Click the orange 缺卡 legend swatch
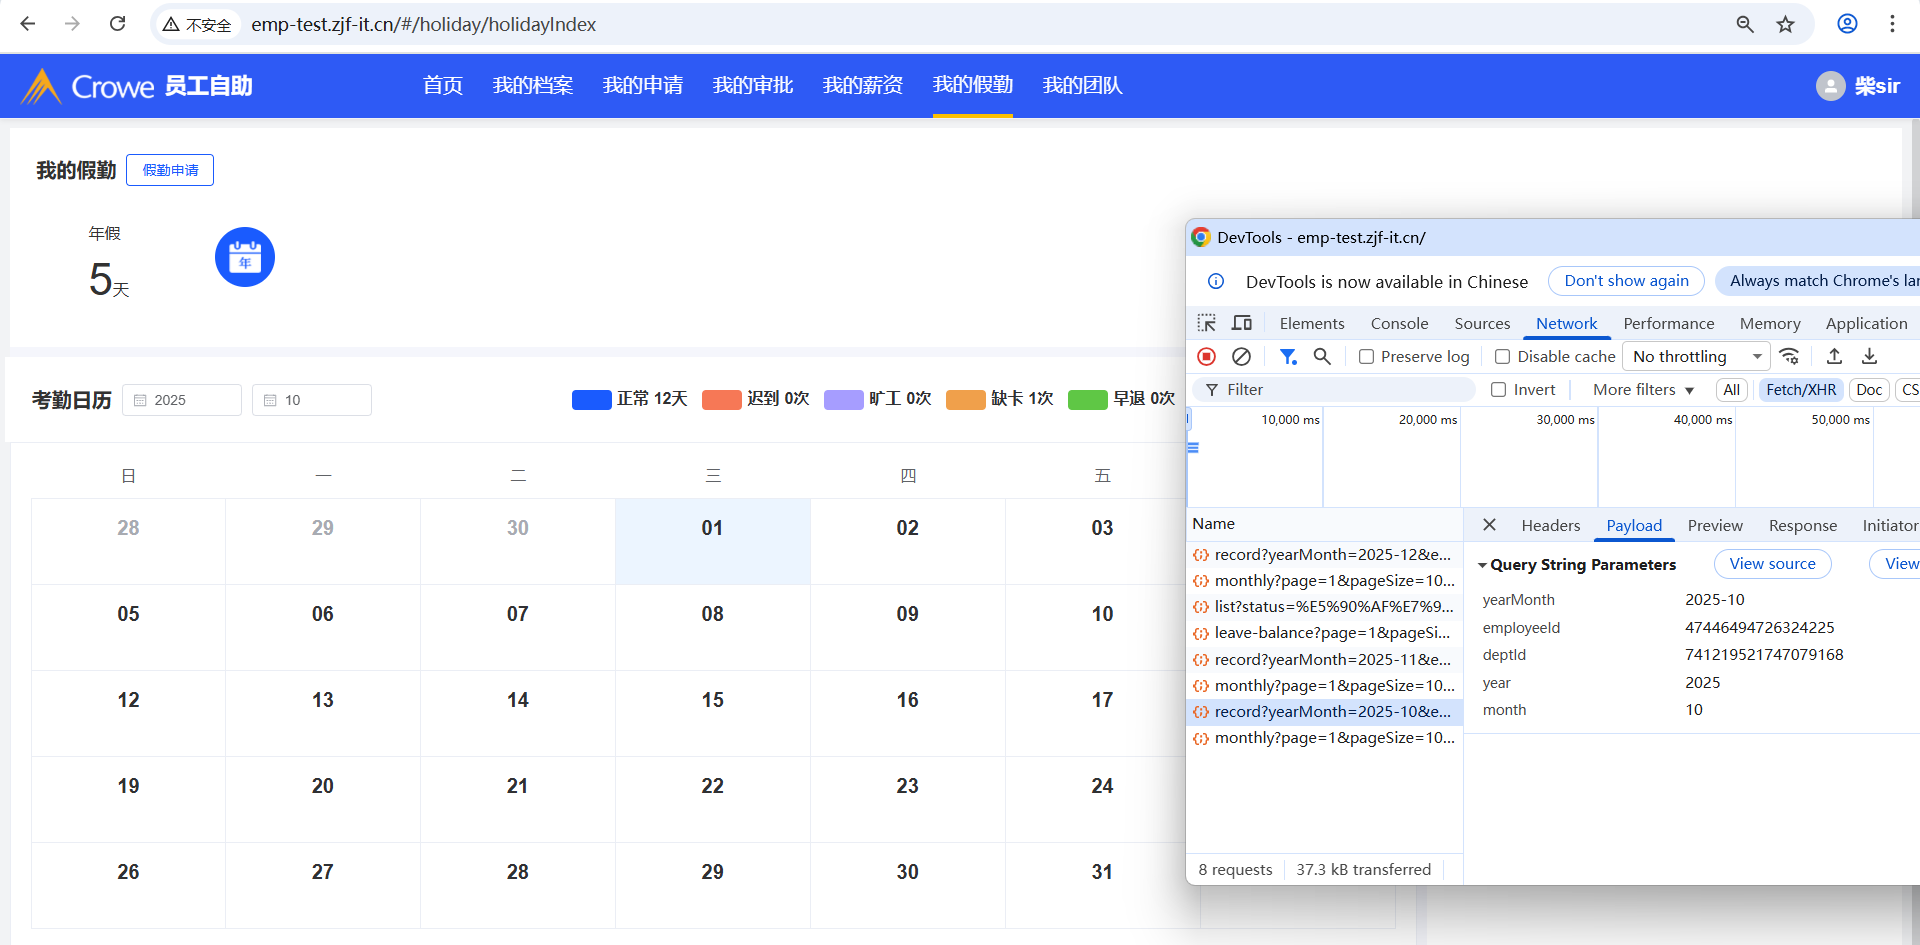 click(966, 400)
